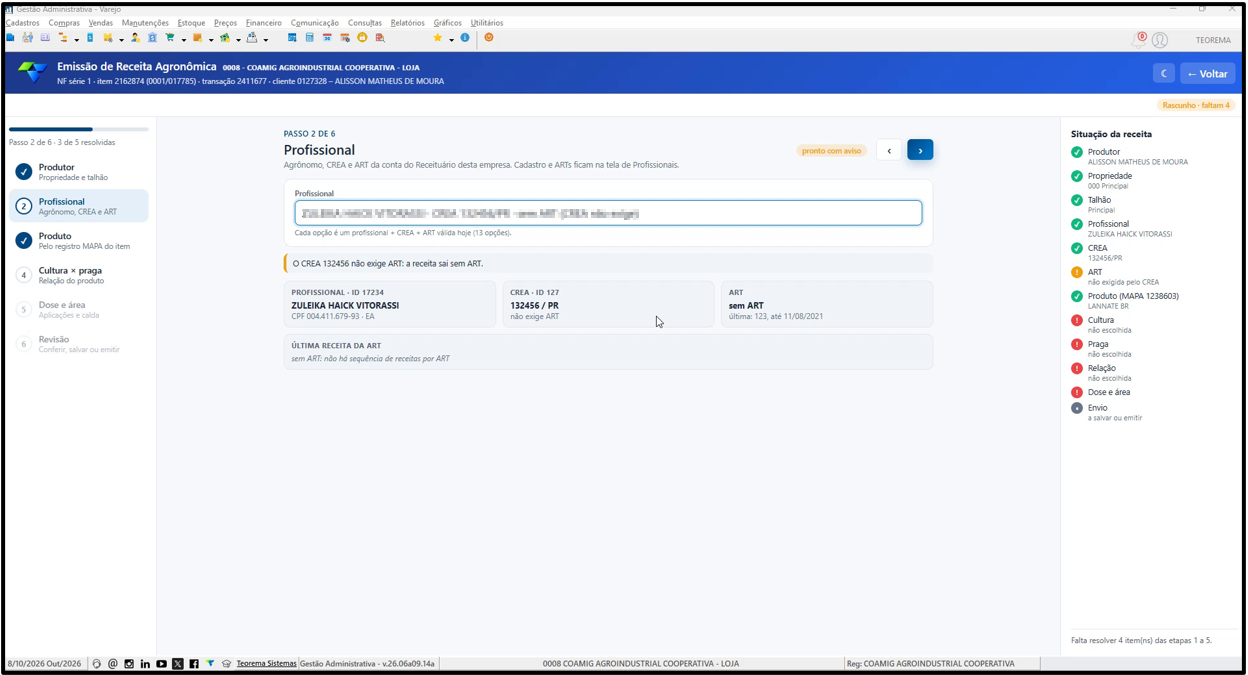Open the Cadastros menu
1248x675 pixels.
22,23
